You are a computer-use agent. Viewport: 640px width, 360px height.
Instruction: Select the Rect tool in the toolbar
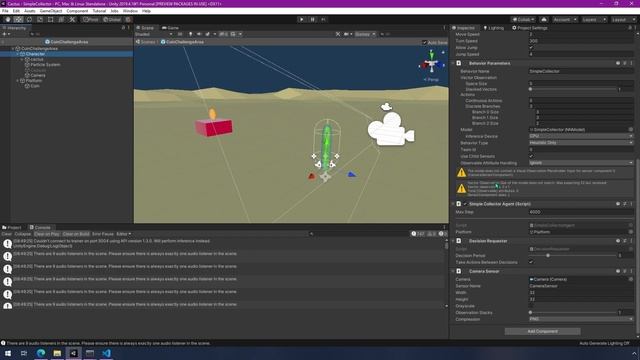(x=51, y=19)
